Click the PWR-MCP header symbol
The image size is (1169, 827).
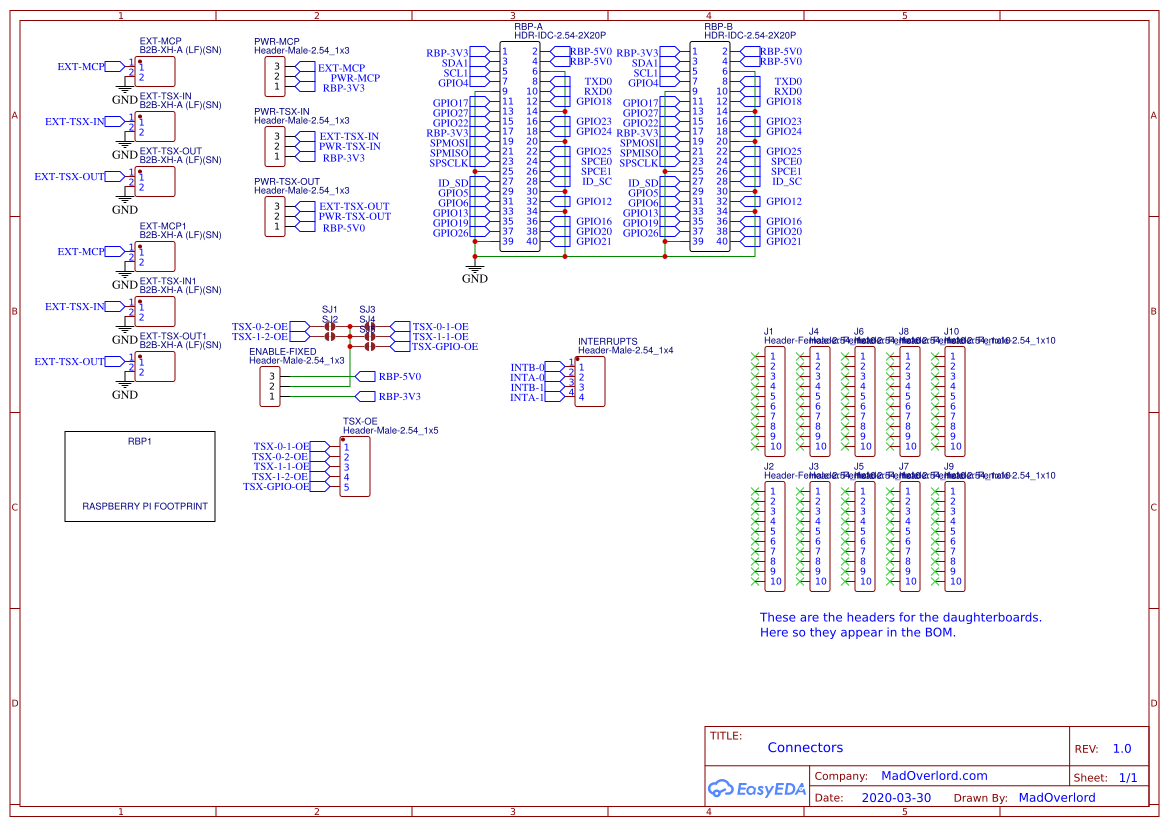(274, 77)
